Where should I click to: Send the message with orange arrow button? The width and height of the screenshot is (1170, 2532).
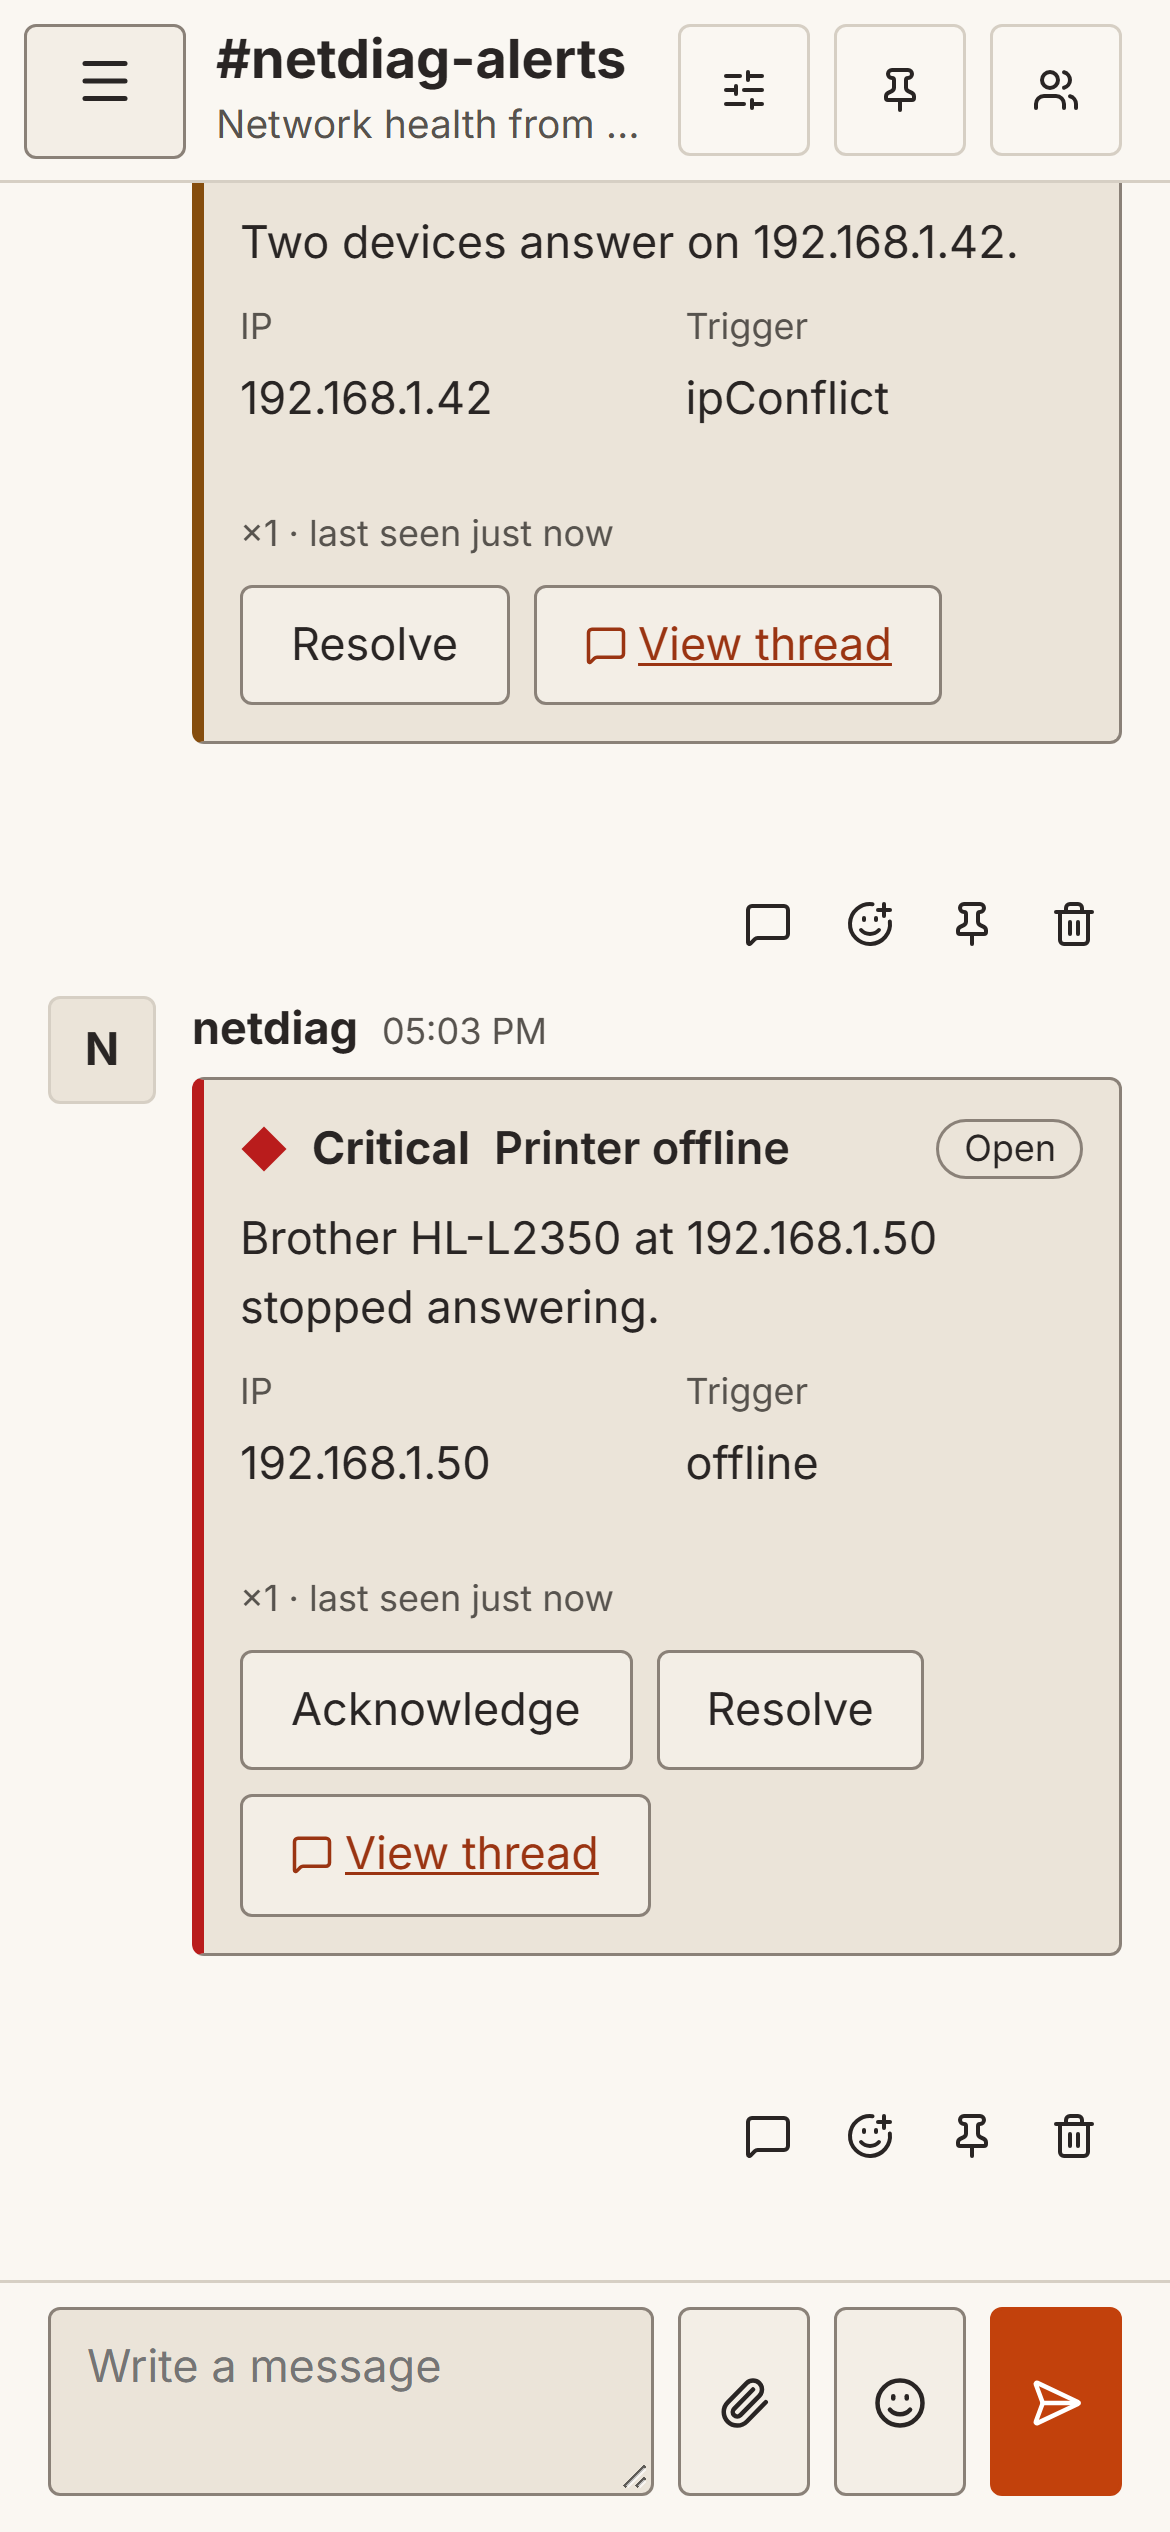click(1056, 2401)
